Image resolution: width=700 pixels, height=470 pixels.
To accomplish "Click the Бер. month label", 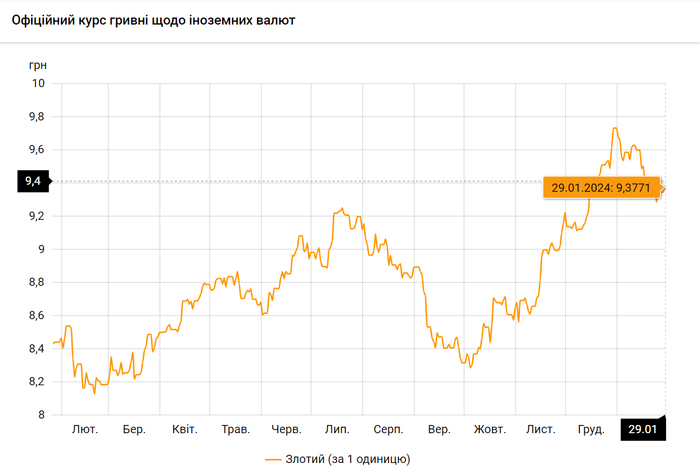I will (x=134, y=429).
